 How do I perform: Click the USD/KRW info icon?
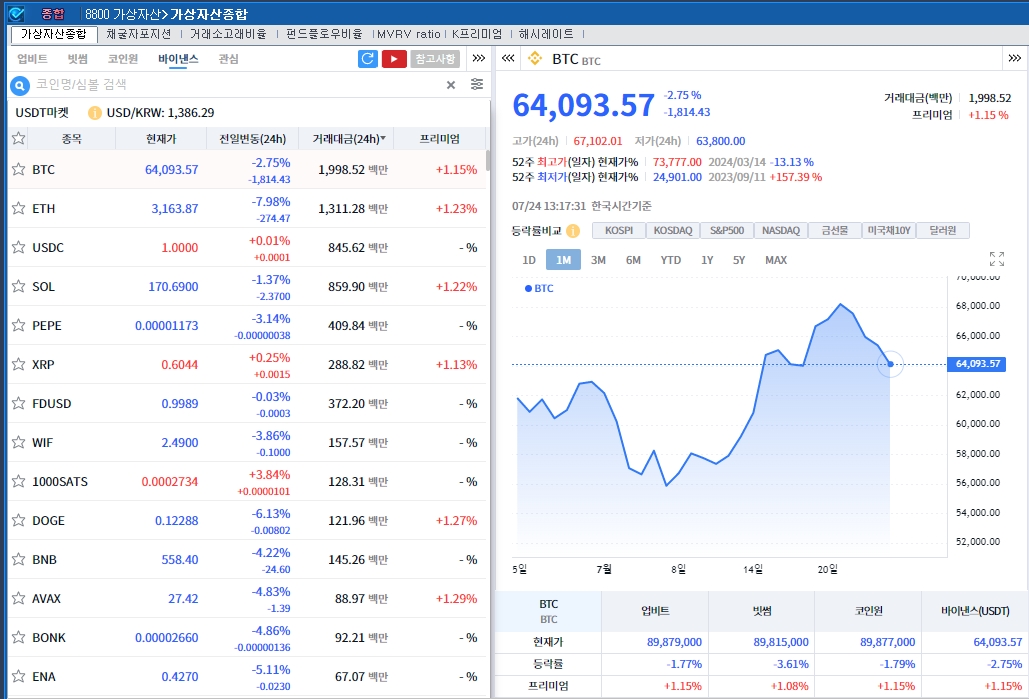95,113
